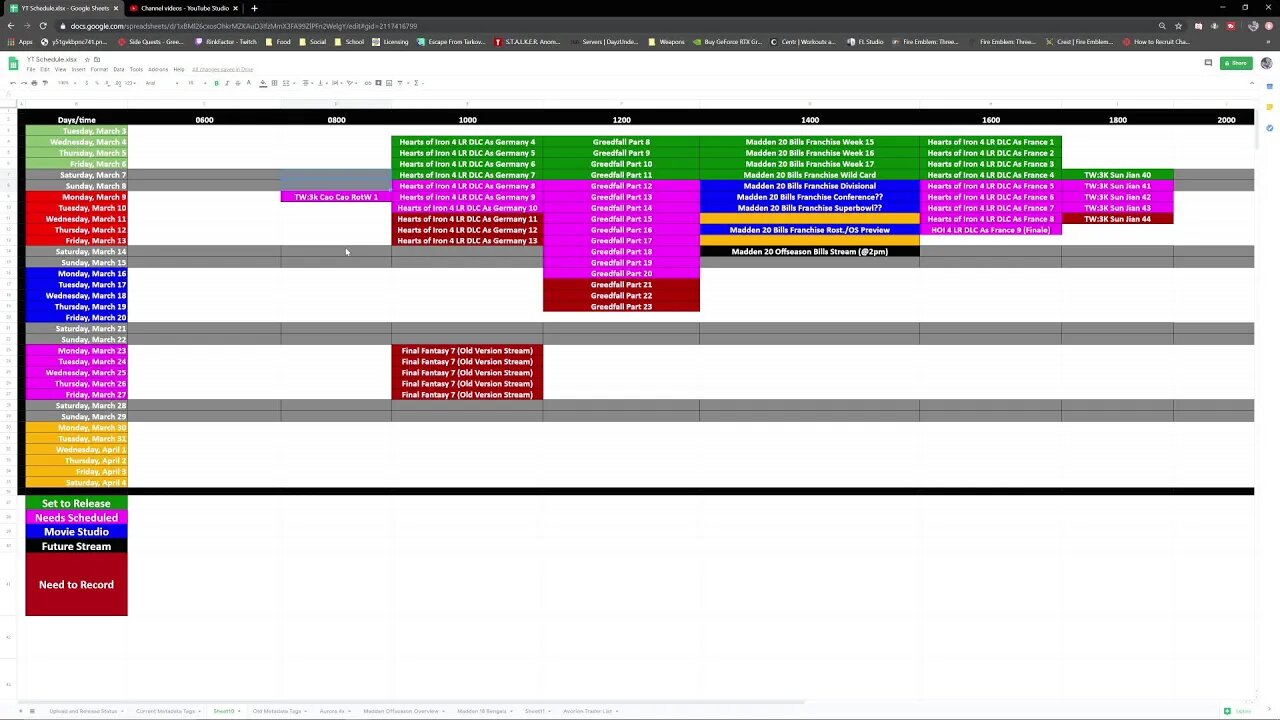Open the more number formats dropdown
The width and height of the screenshot is (1280, 720).
pos(130,83)
